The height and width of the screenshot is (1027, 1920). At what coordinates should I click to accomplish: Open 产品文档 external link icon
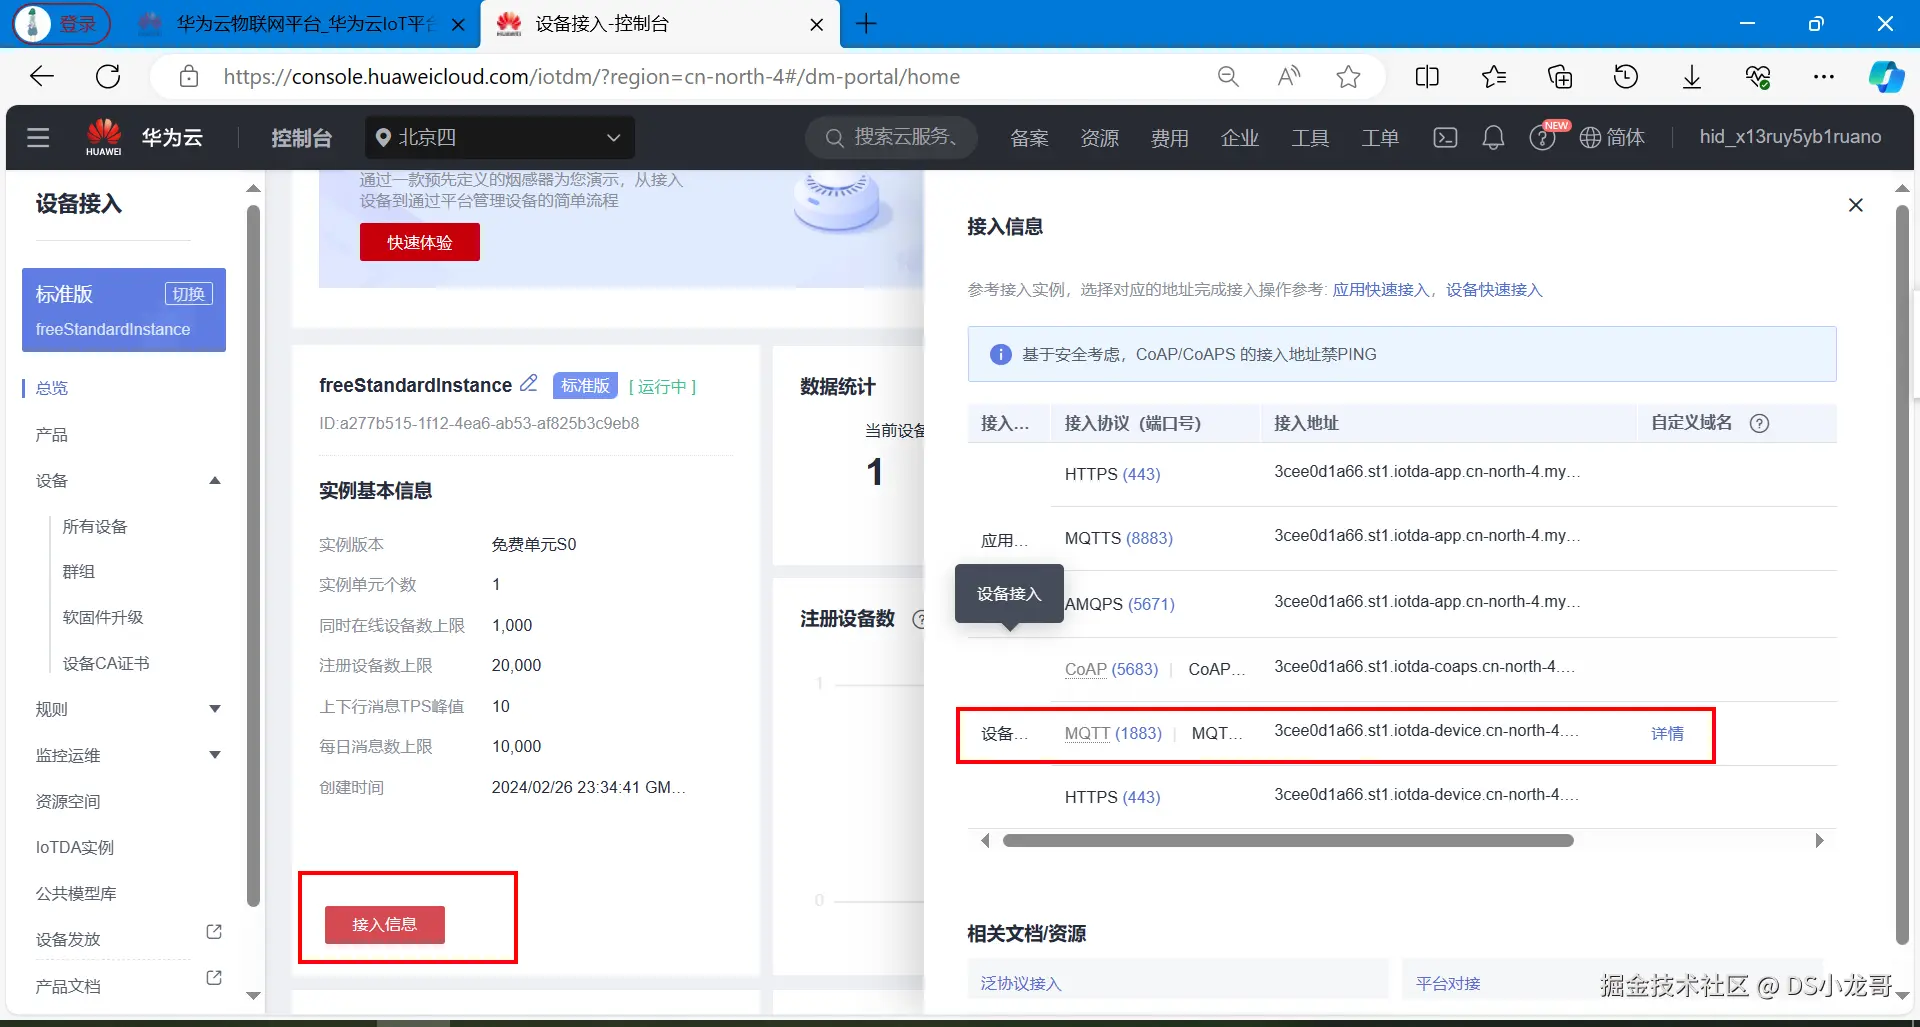[x=214, y=978]
